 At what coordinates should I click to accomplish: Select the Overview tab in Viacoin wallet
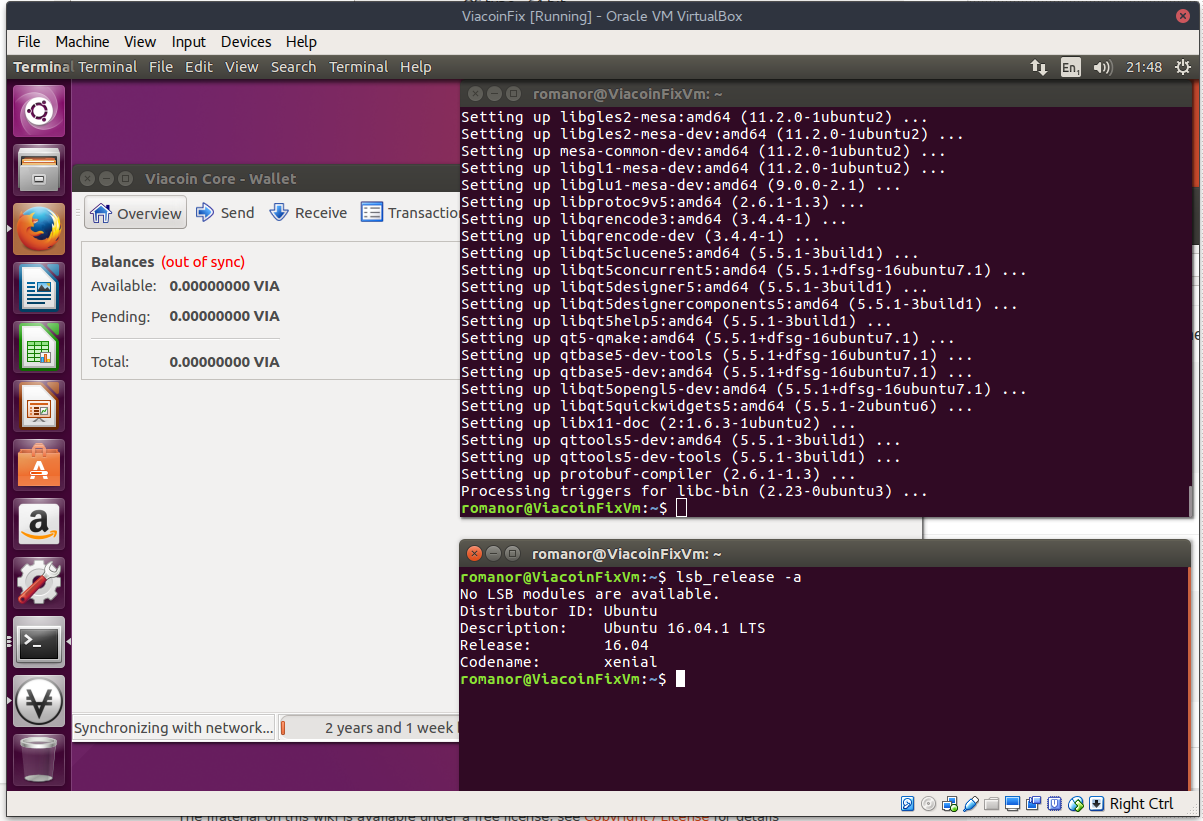pyautogui.click(x=136, y=213)
